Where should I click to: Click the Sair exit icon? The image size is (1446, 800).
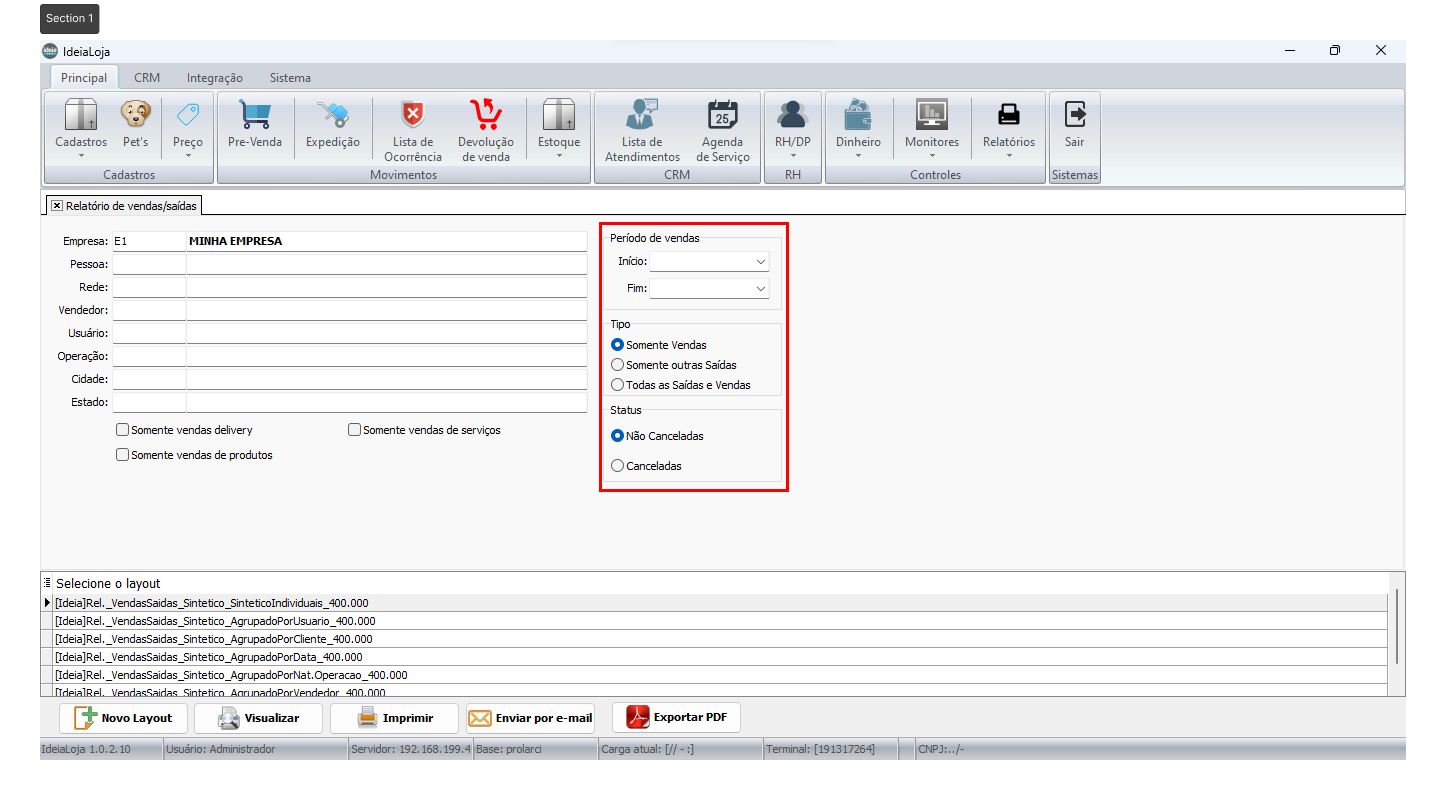(1074, 117)
